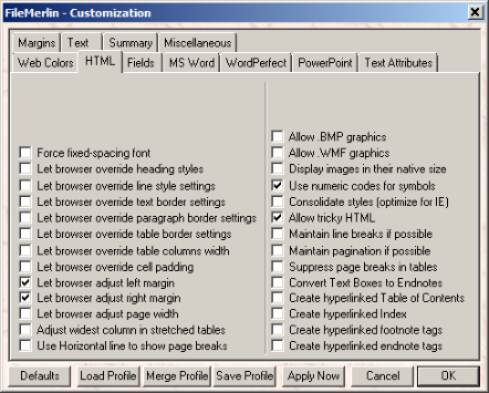Enable Maintain pagination if possible
Image resolution: width=489 pixels, height=393 pixels.
[277, 250]
